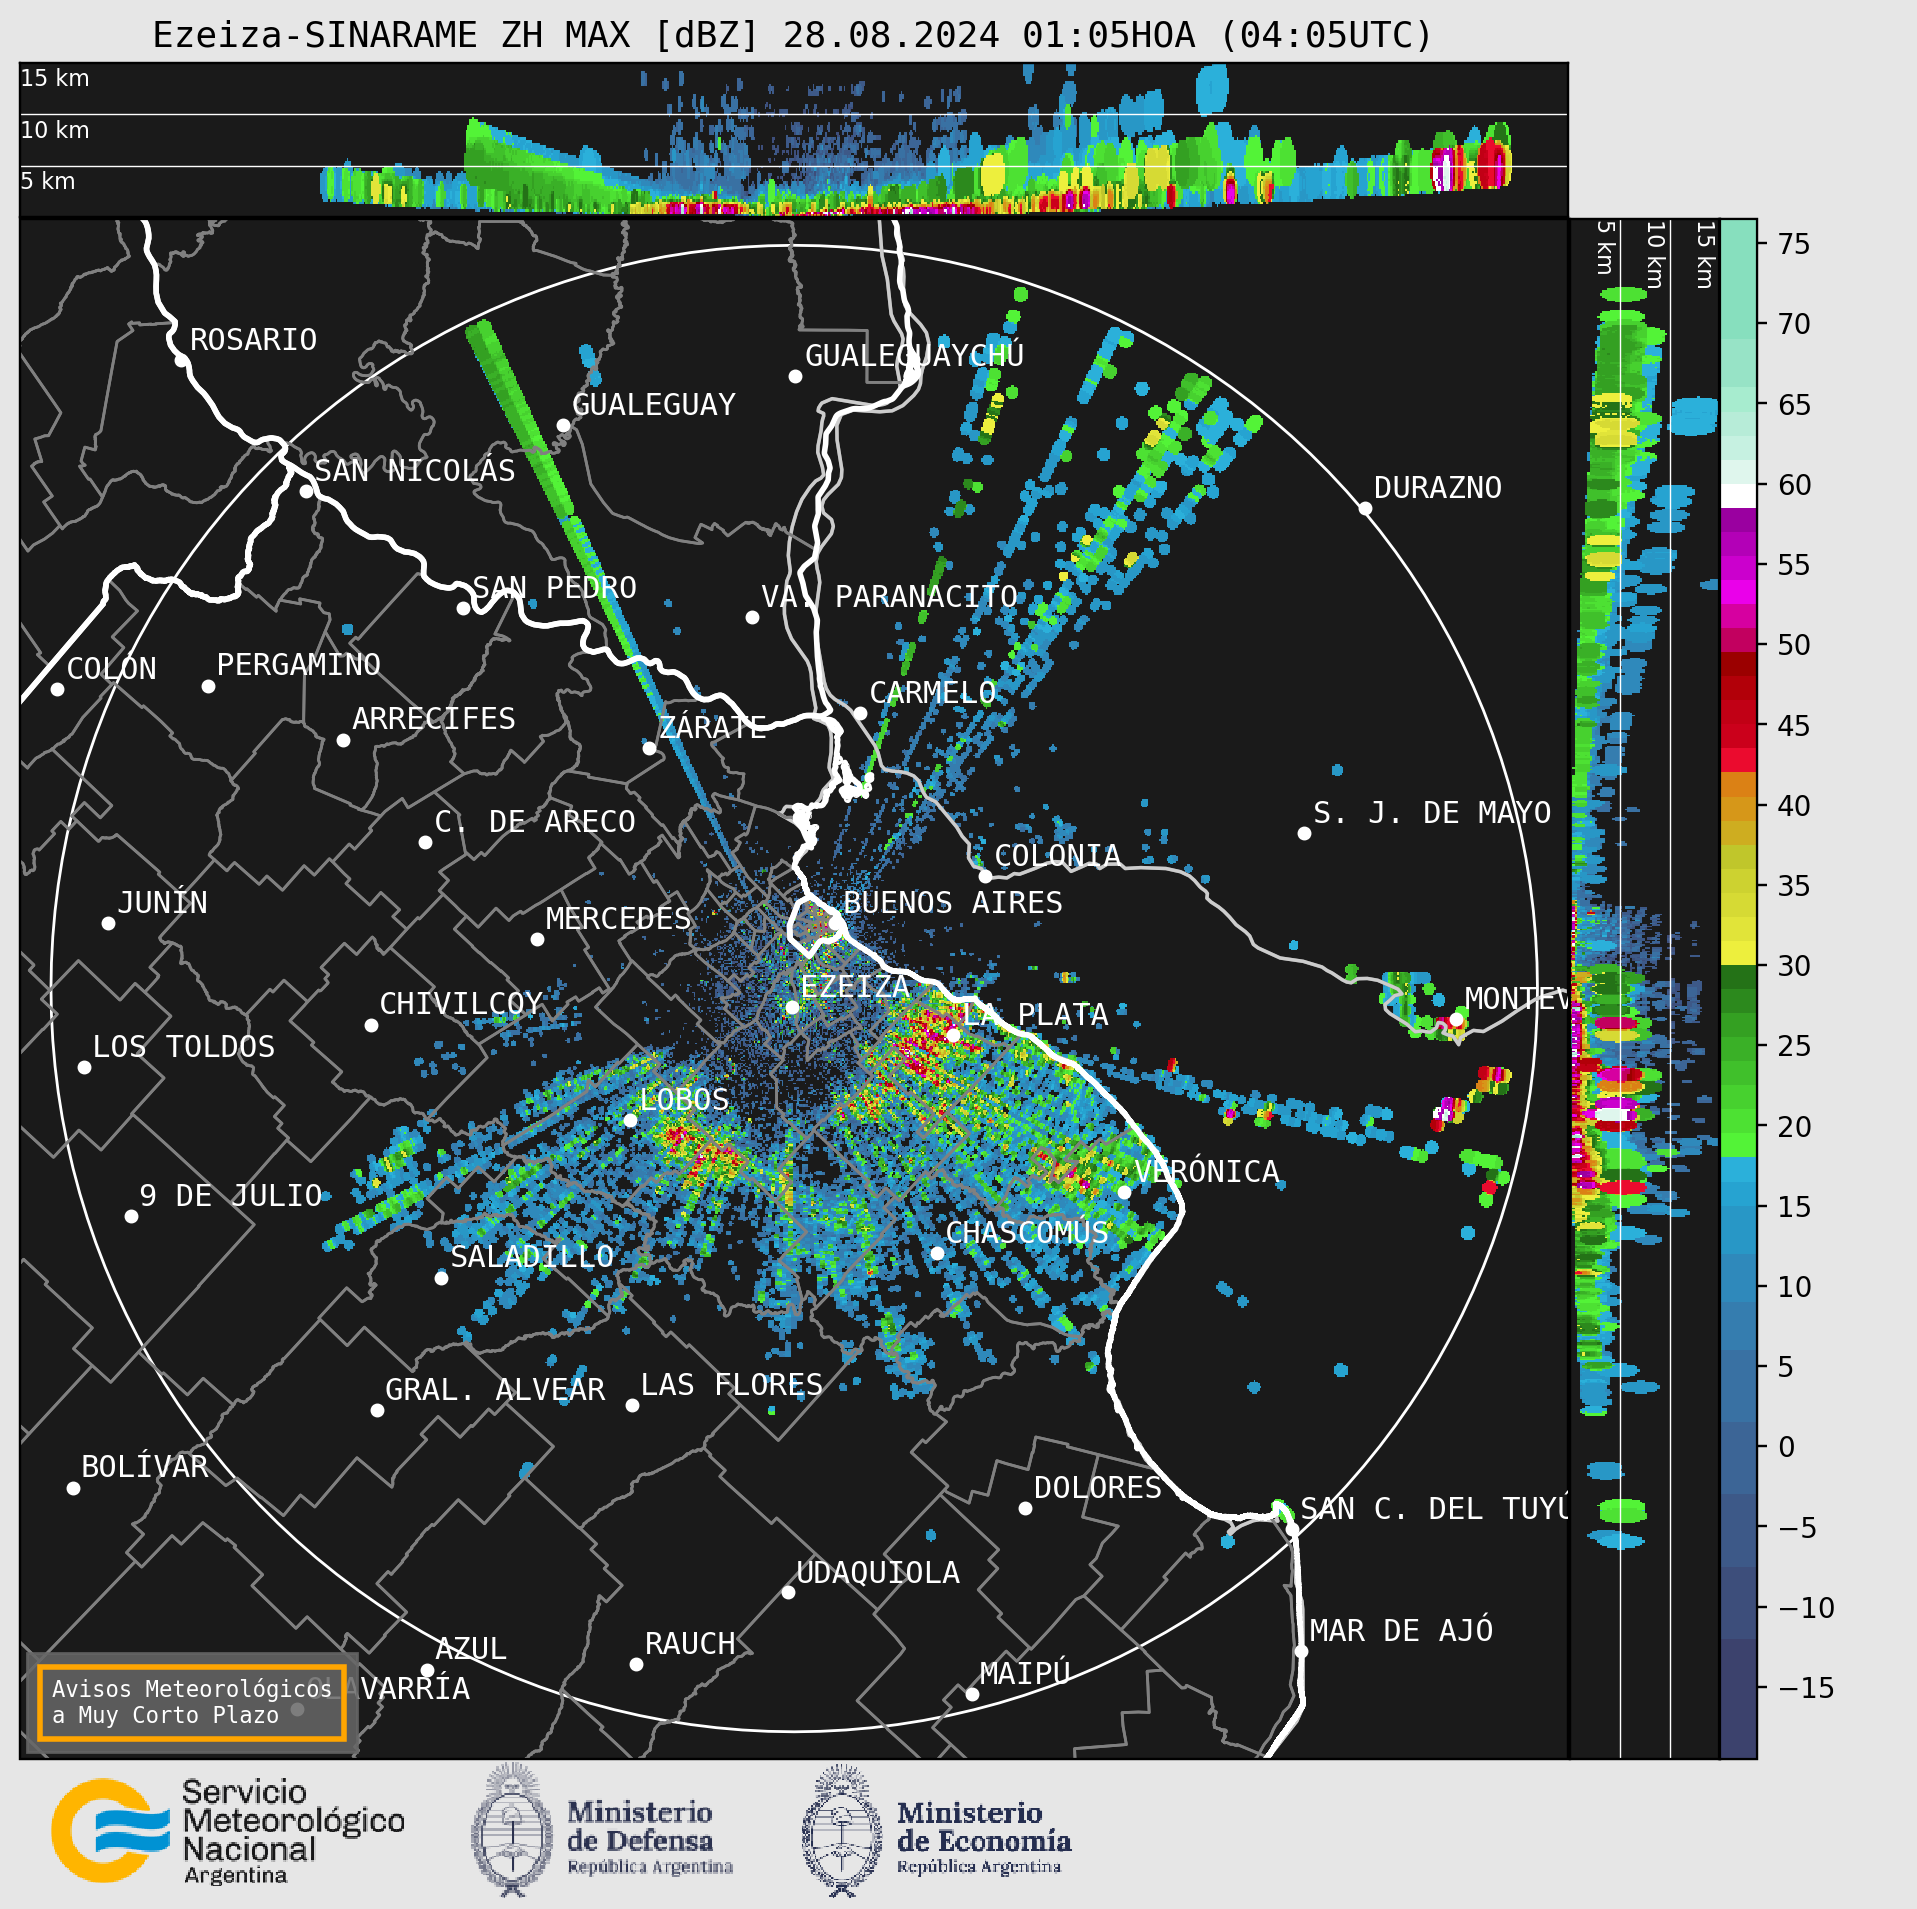1917x1909 pixels.
Task: Click the EZEIZA radar site label
Action: coord(855,987)
